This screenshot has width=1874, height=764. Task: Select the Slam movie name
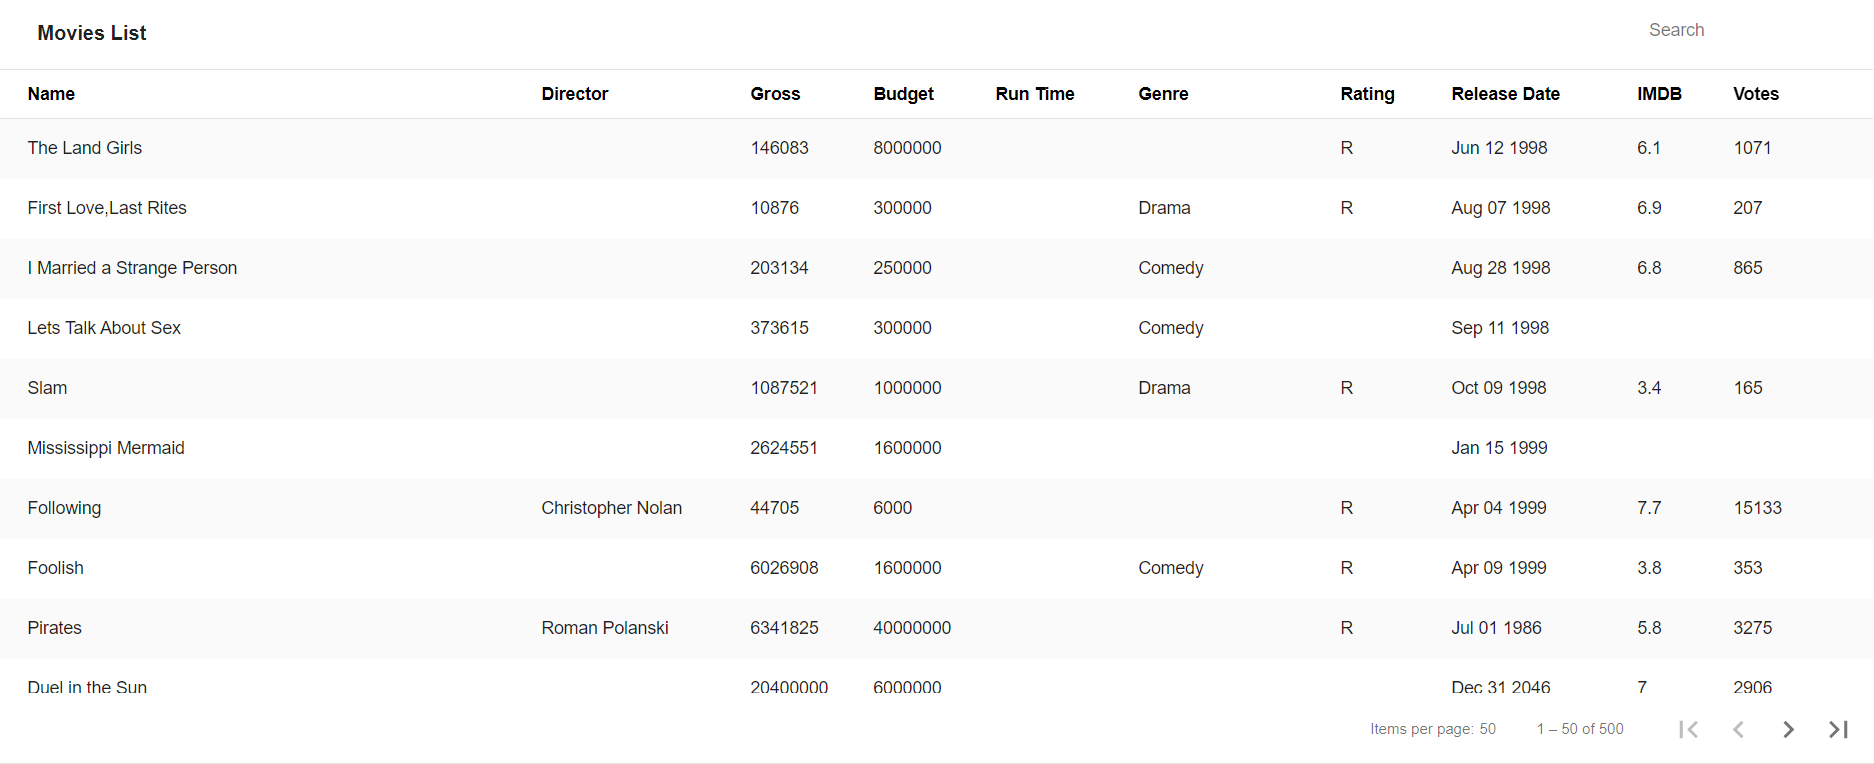[x=47, y=388]
